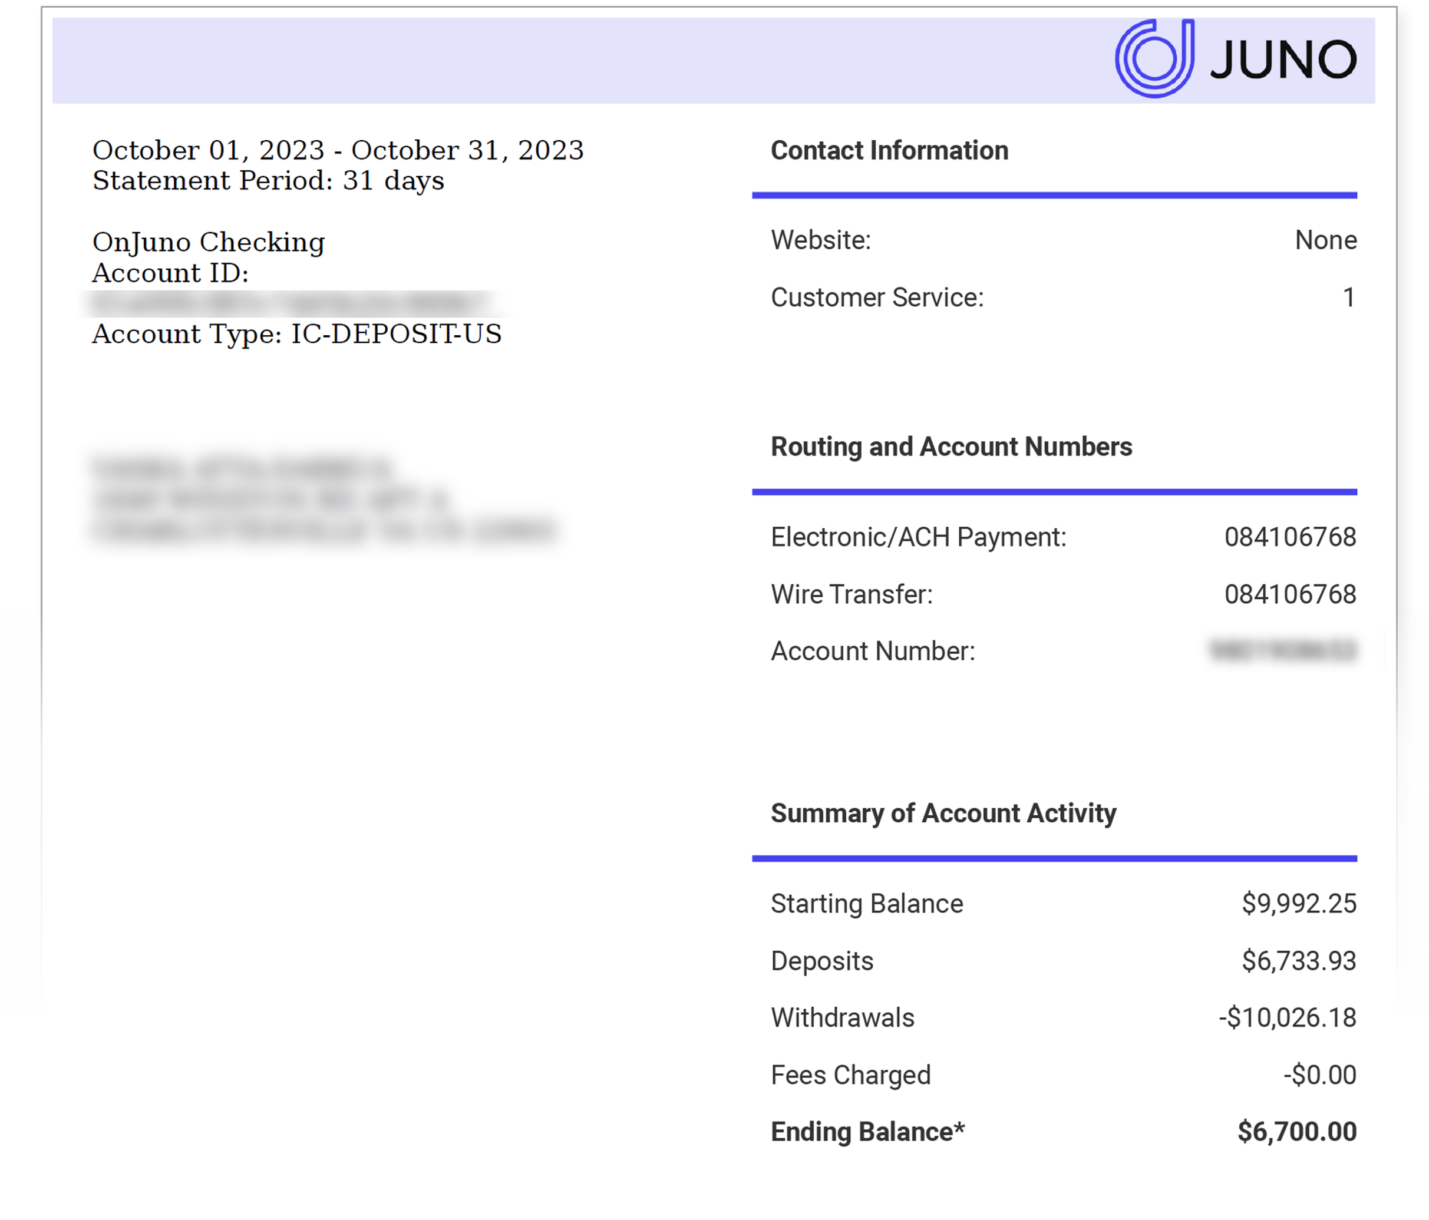Click the Account Type IC-DEPOSIT-US line

(297, 334)
